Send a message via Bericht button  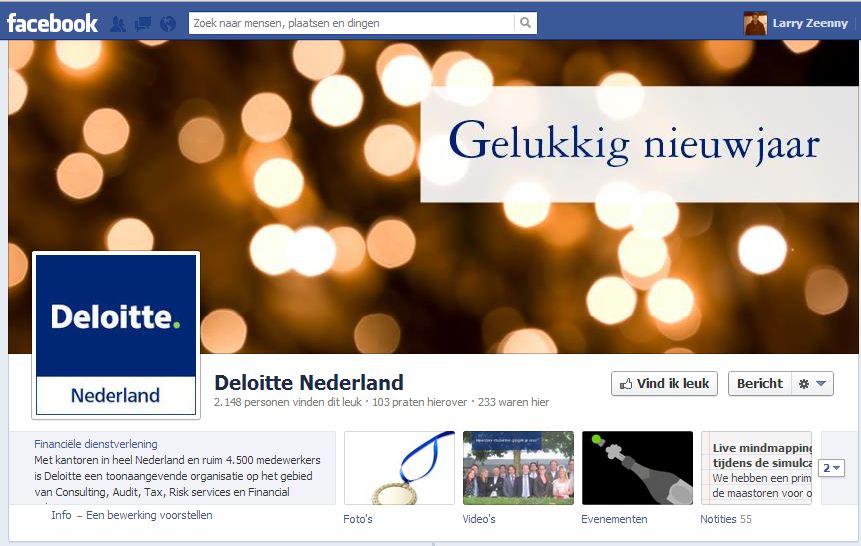(x=760, y=383)
